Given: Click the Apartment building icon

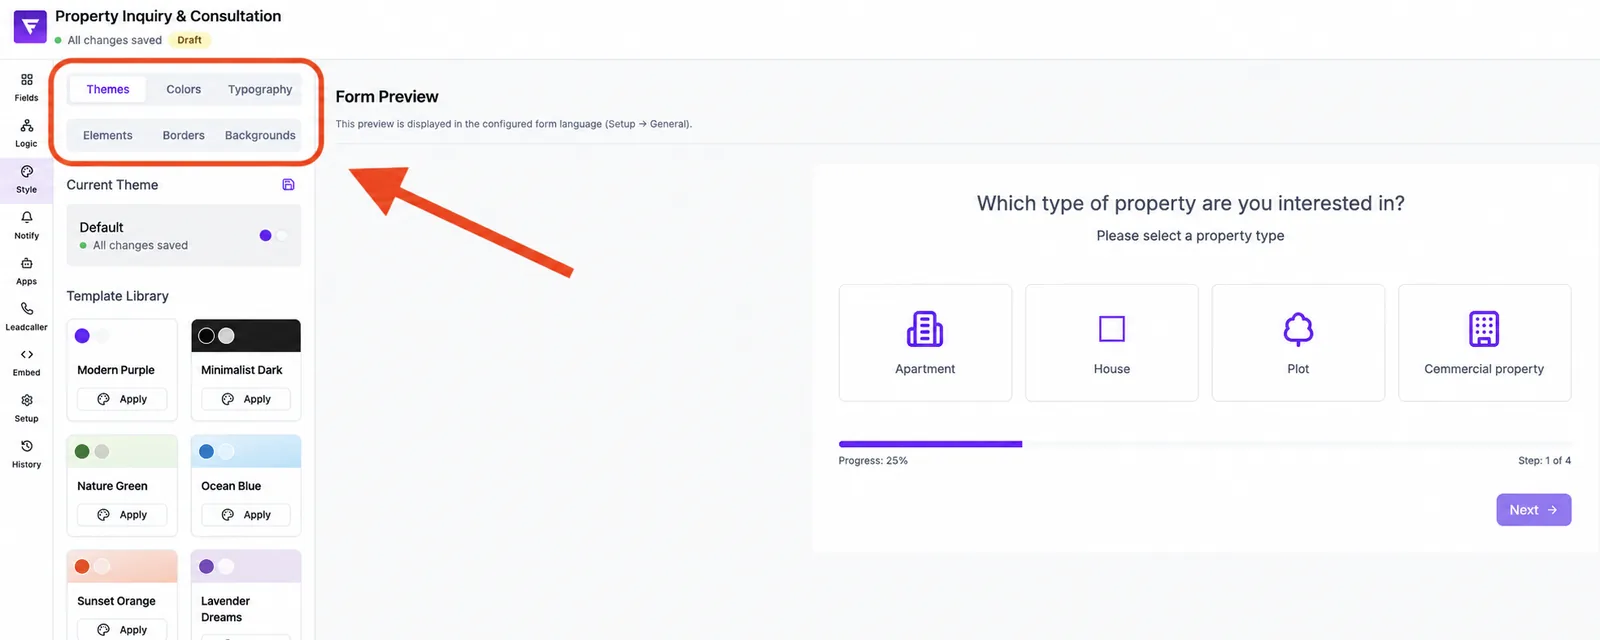Looking at the screenshot, I should [x=925, y=329].
